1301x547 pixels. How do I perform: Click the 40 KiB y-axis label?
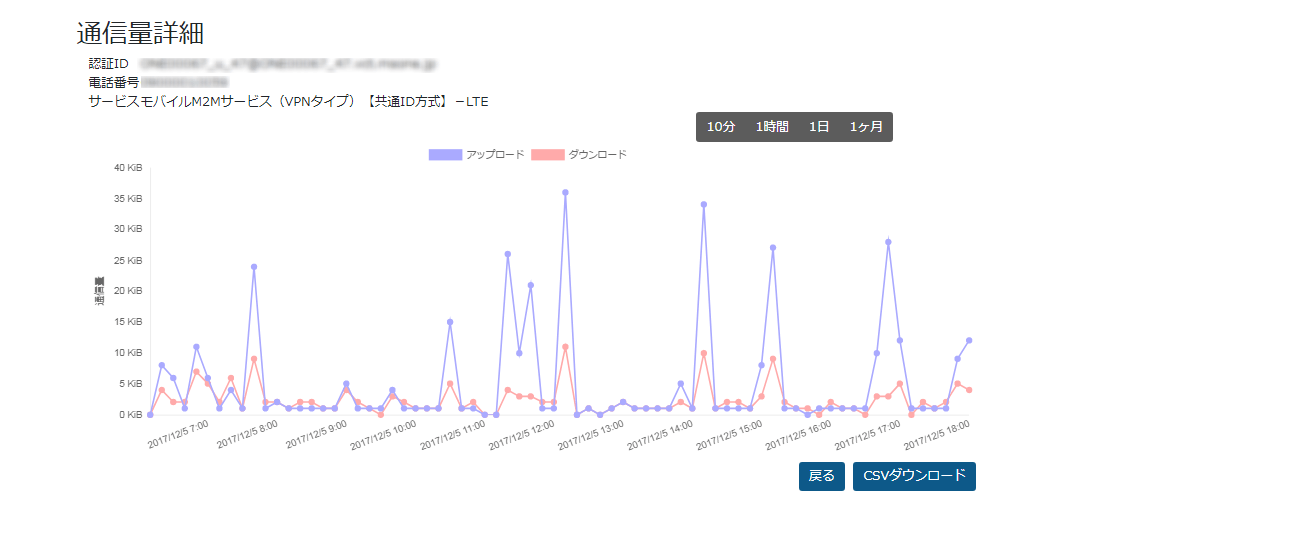[128, 168]
